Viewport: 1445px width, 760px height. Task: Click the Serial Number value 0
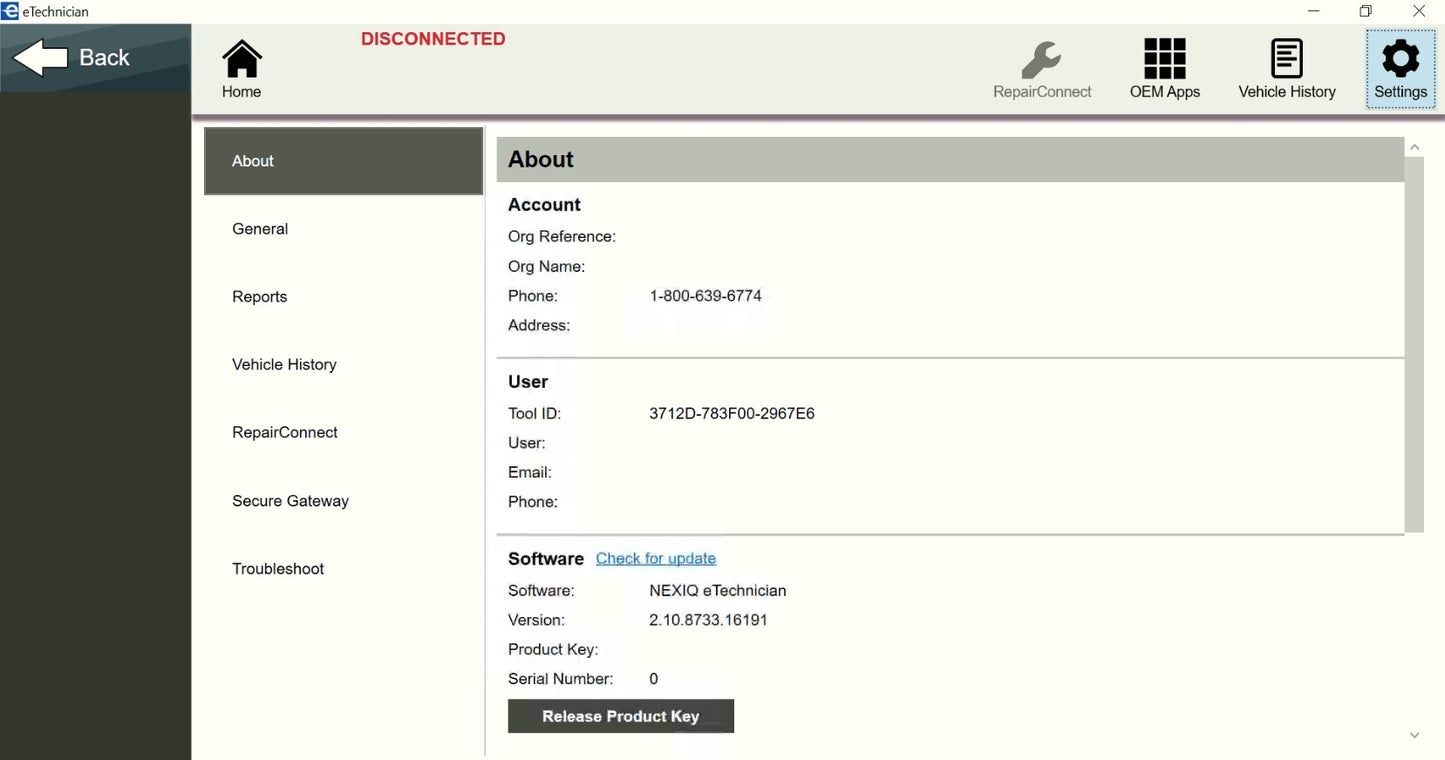(x=654, y=679)
